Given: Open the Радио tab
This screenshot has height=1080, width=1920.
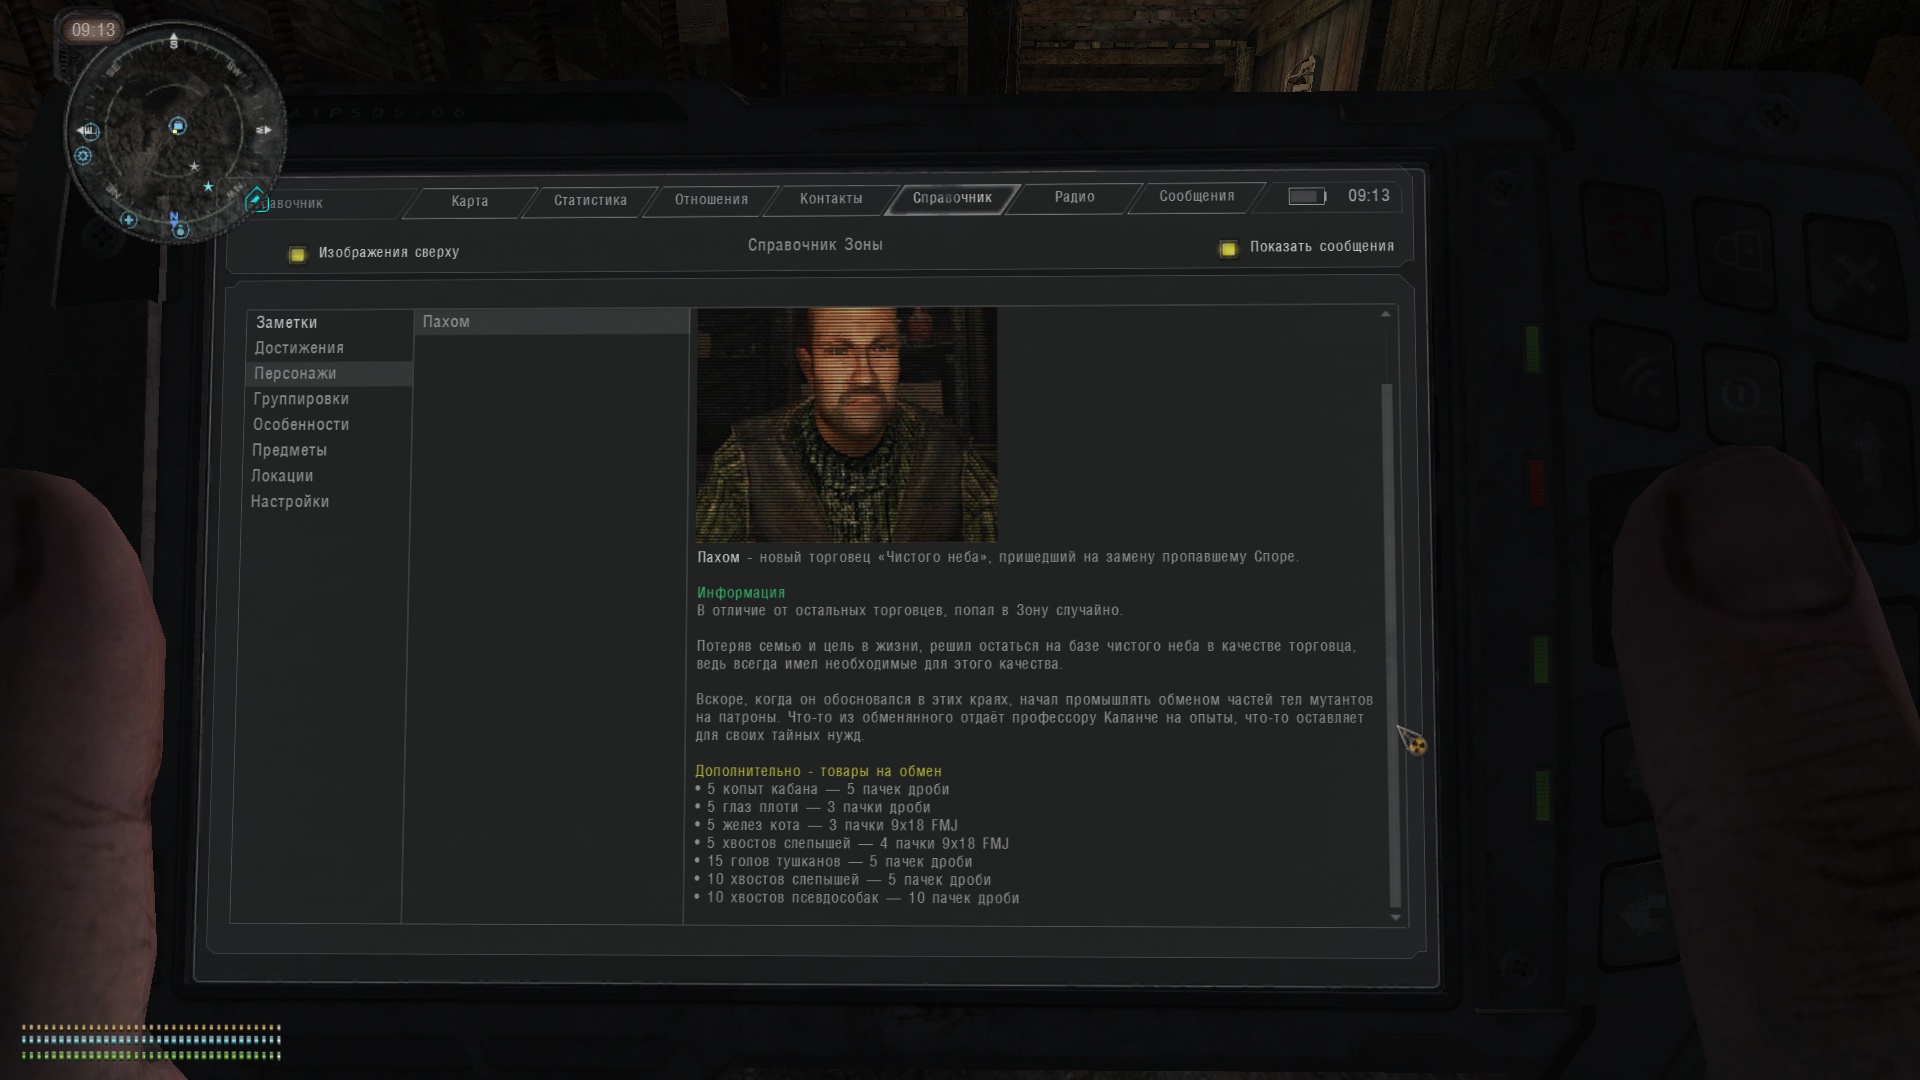Looking at the screenshot, I should [1074, 197].
